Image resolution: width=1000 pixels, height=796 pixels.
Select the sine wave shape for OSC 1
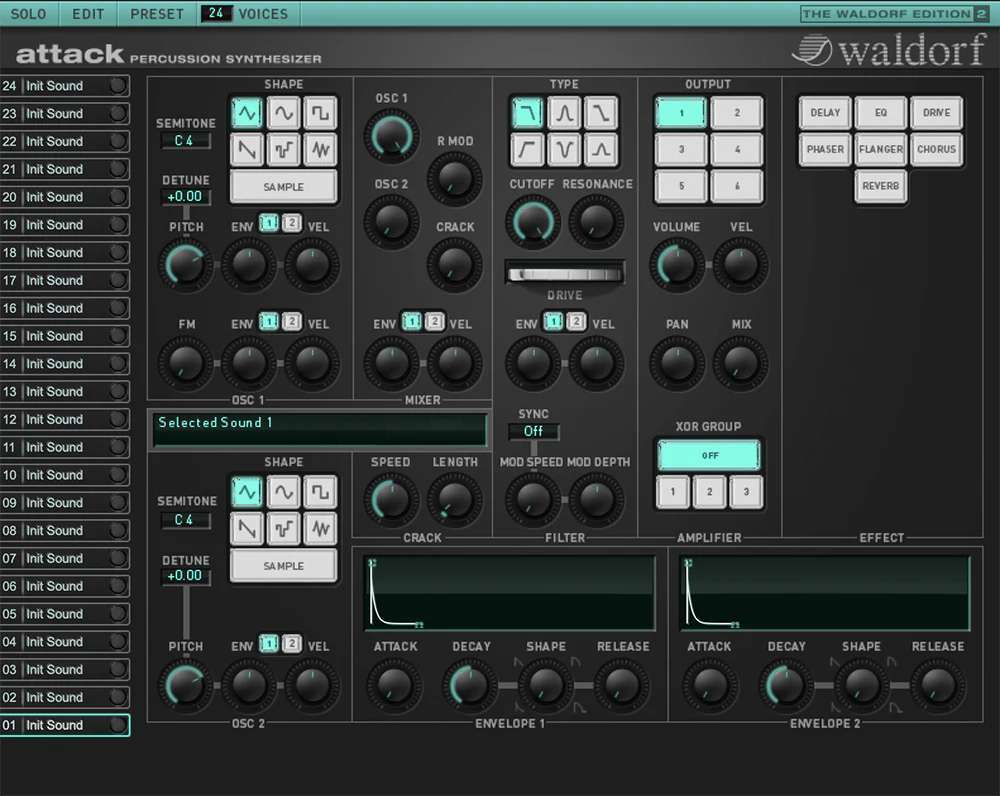point(284,113)
